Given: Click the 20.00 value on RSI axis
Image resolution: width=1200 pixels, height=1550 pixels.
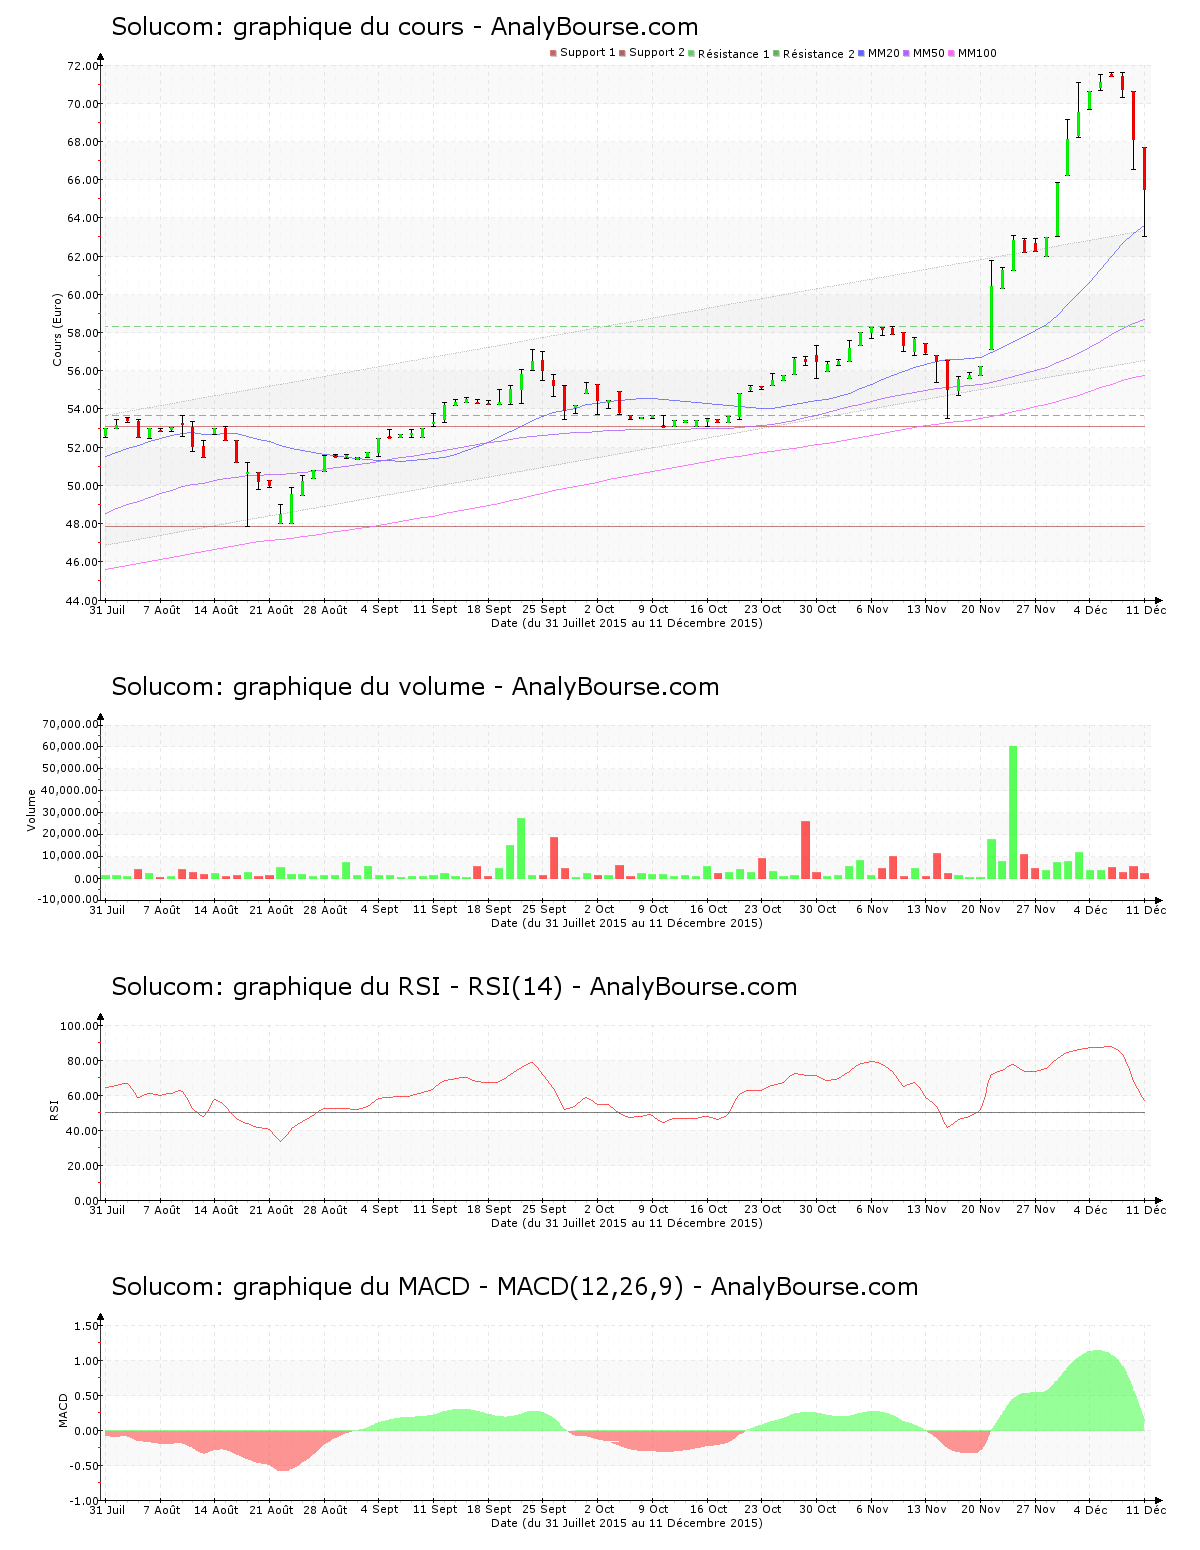Looking at the screenshot, I should tap(83, 1166).
